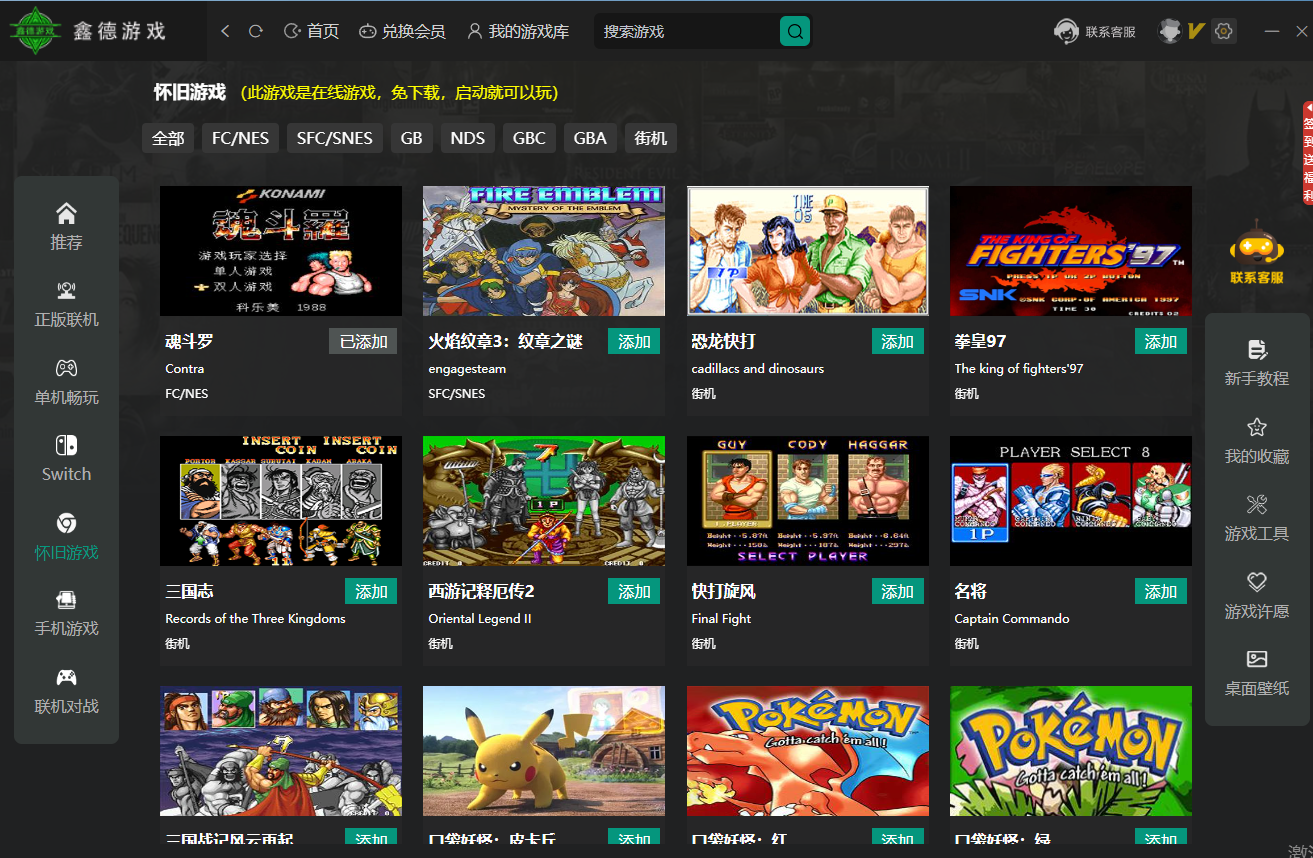Open 游戏工具 in the right panel
Screen dimensions: 1313x858
tap(1257, 518)
